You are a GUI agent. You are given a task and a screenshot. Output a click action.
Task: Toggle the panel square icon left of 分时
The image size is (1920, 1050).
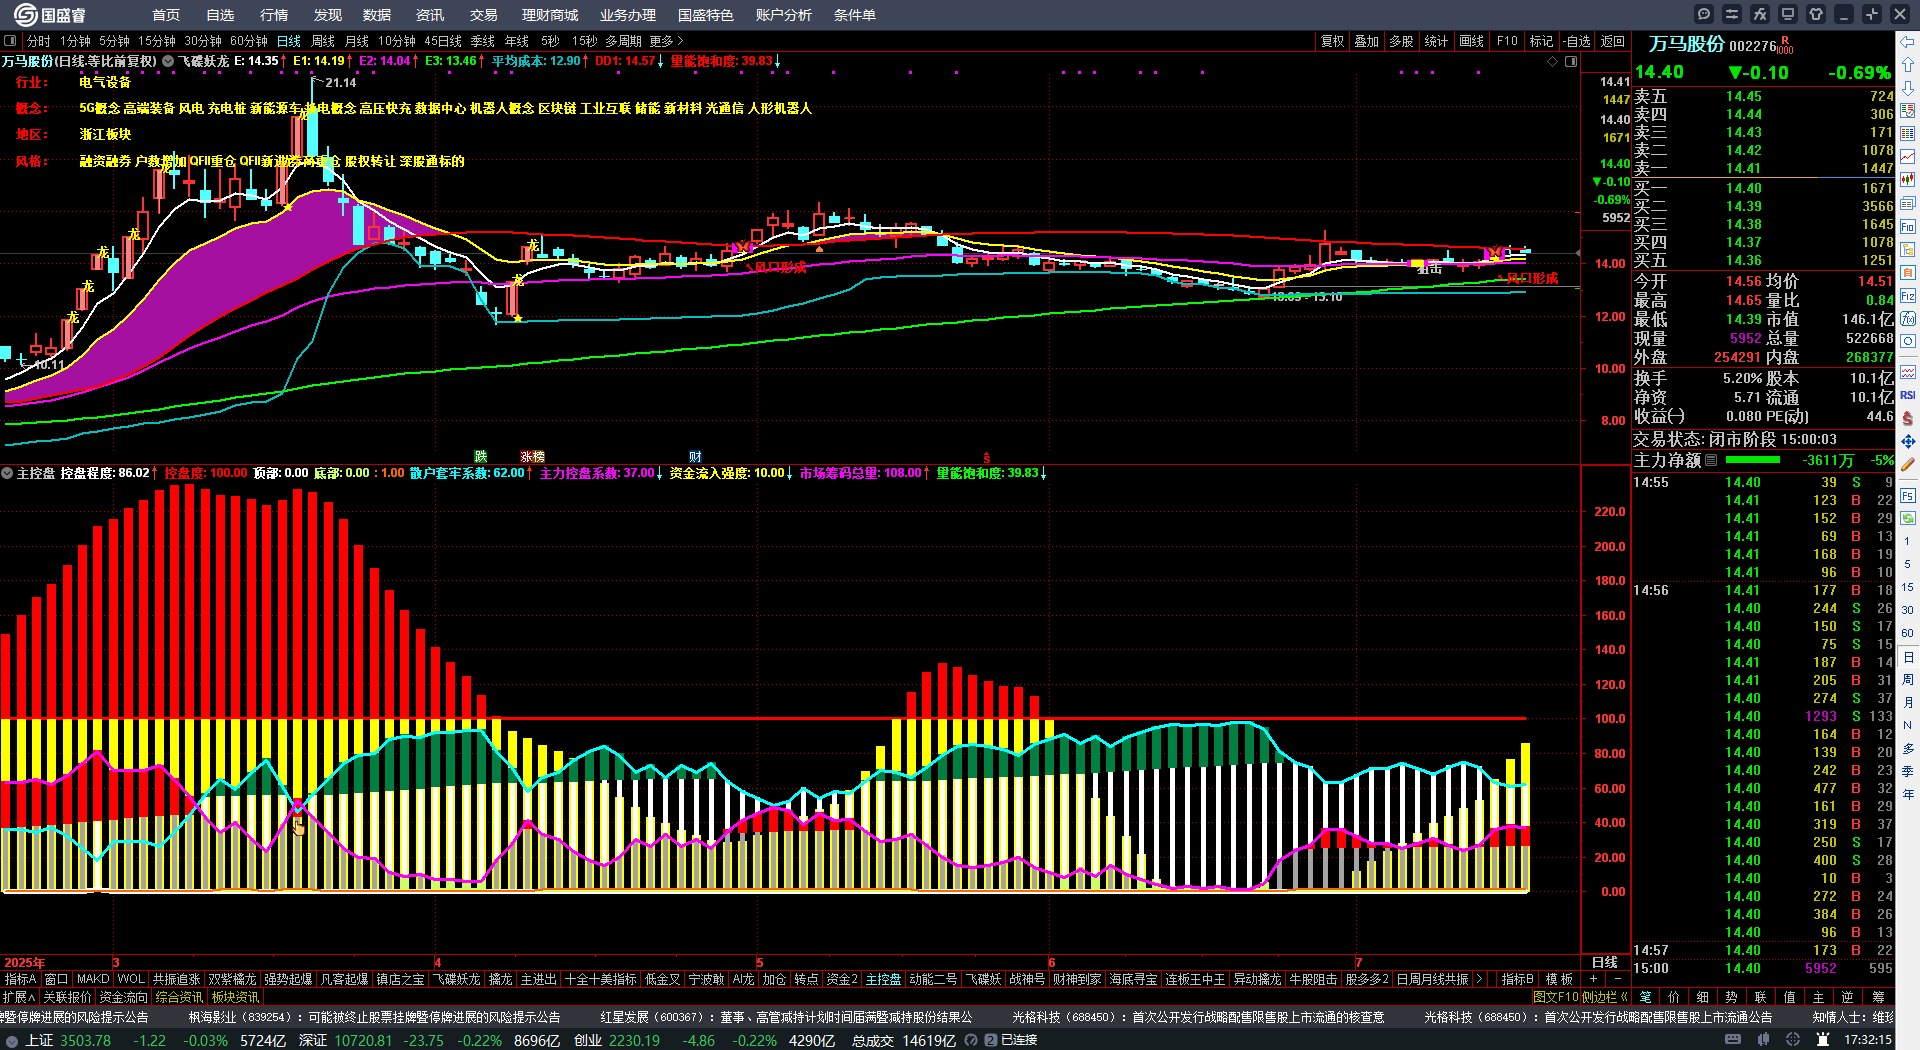pos(10,41)
